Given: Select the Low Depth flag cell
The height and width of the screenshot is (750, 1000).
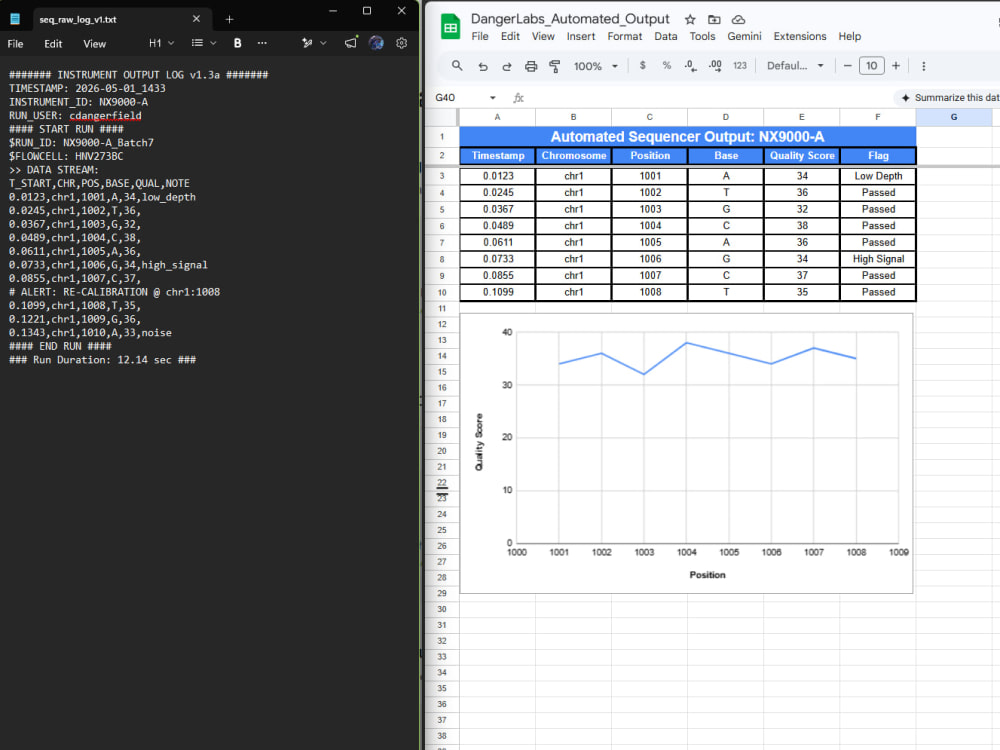Looking at the screenshot, I should (878, 176).
